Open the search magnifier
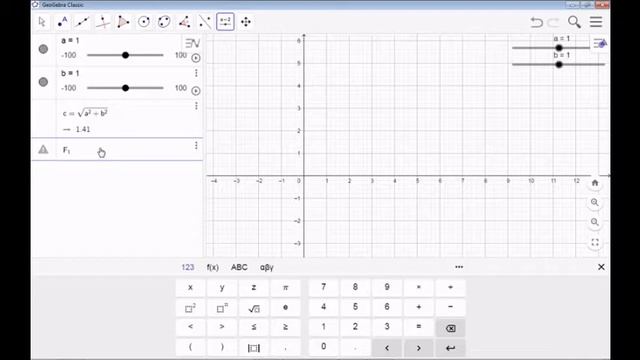The width and height of the screenshot is (640, 360). click(x=574, y=22)
